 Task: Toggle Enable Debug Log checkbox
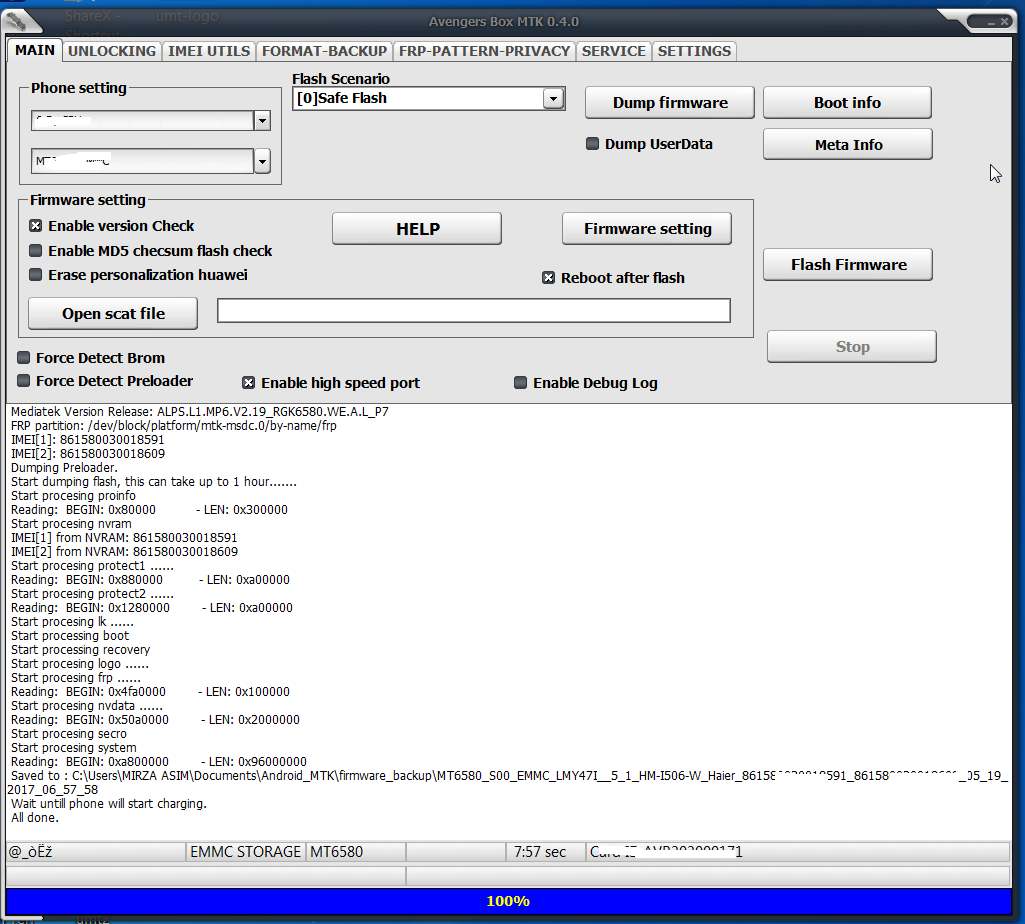pos(520,383)
